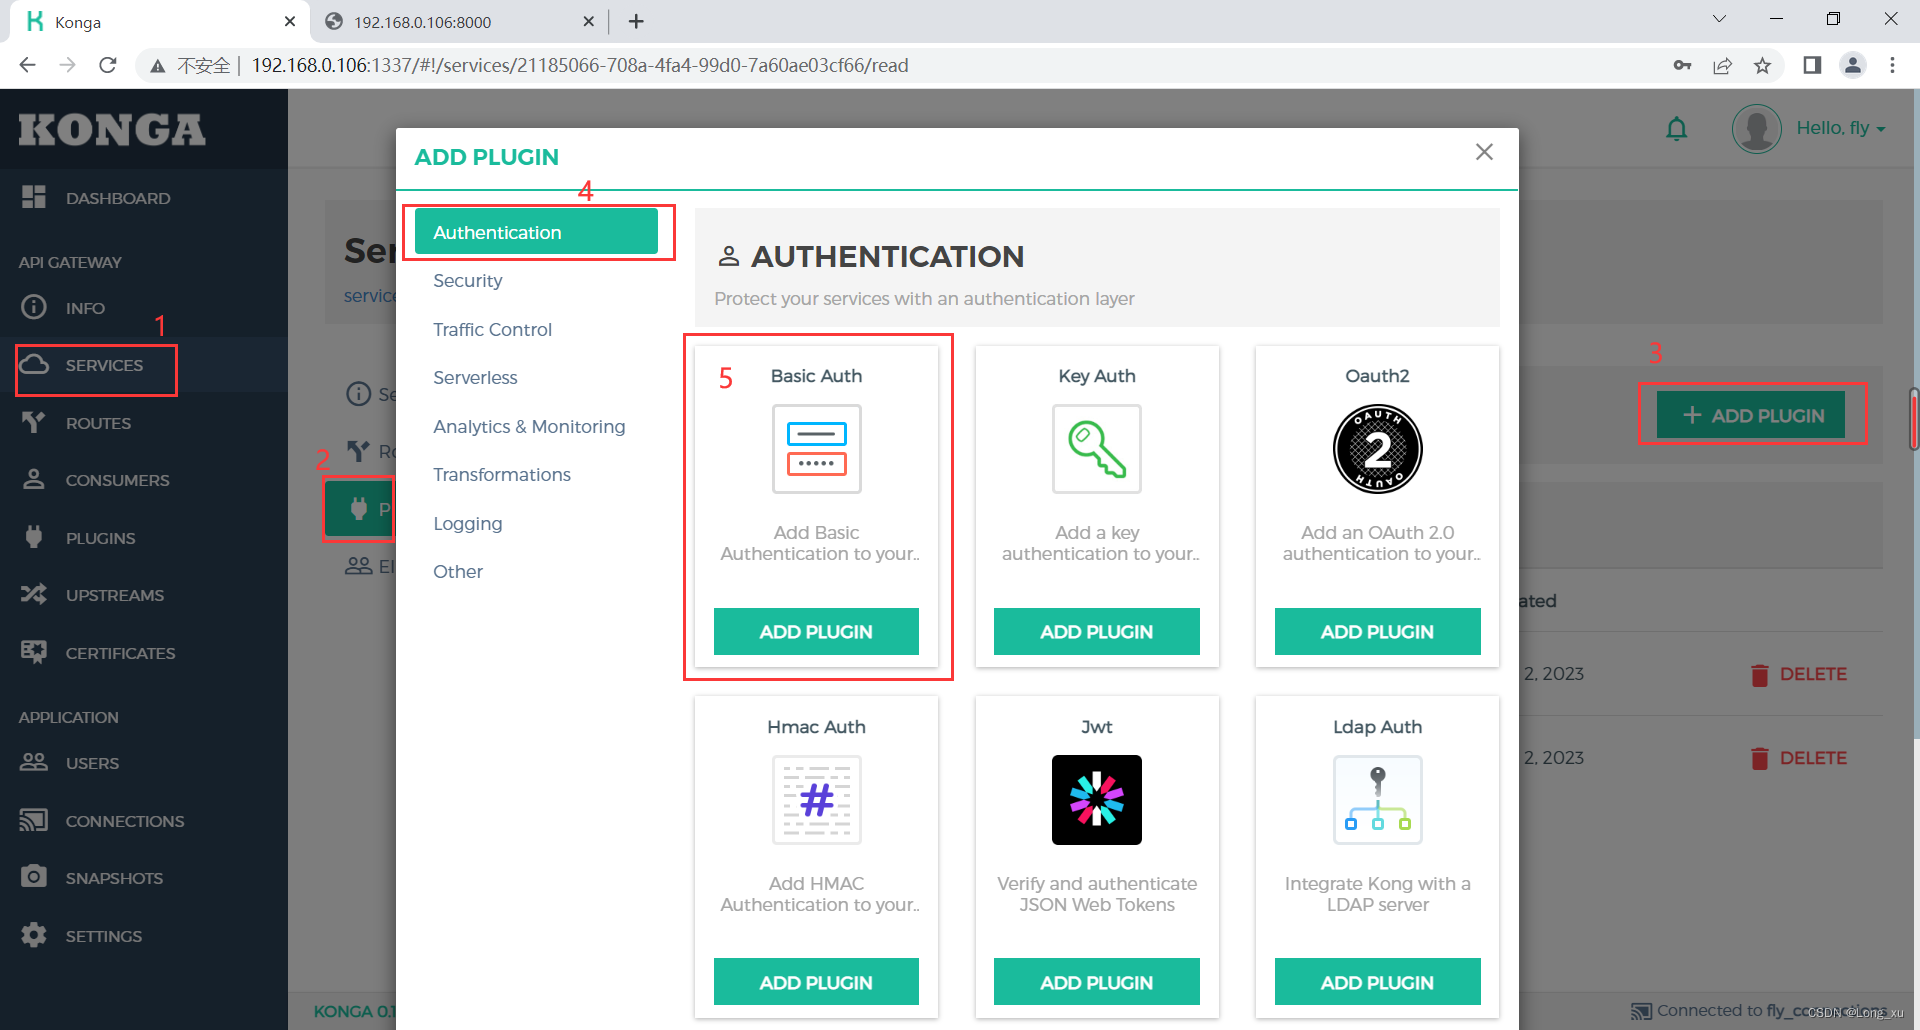Click the notifications bell icon
Image resolution: width=1920 pixels, height=1030 pixels.
(x=1677, y=128)
